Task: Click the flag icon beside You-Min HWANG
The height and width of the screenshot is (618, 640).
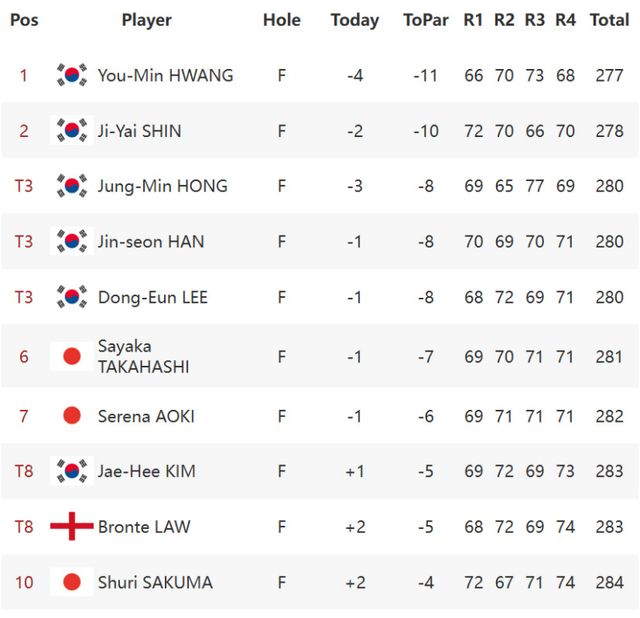Action: pos(71,75)
